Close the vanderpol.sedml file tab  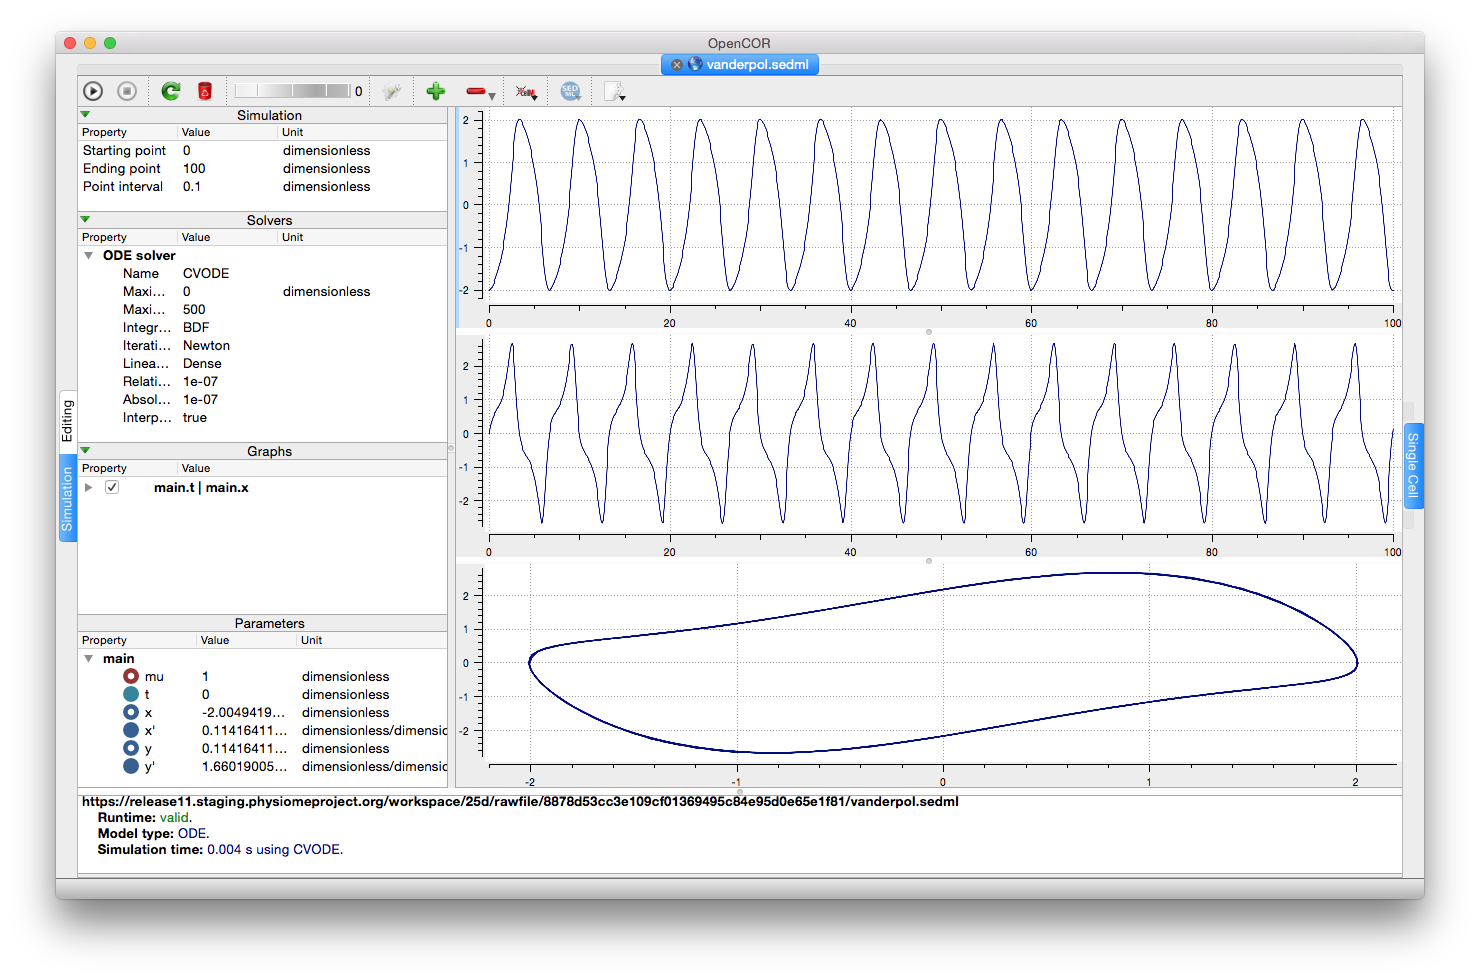tap(676, 65)
